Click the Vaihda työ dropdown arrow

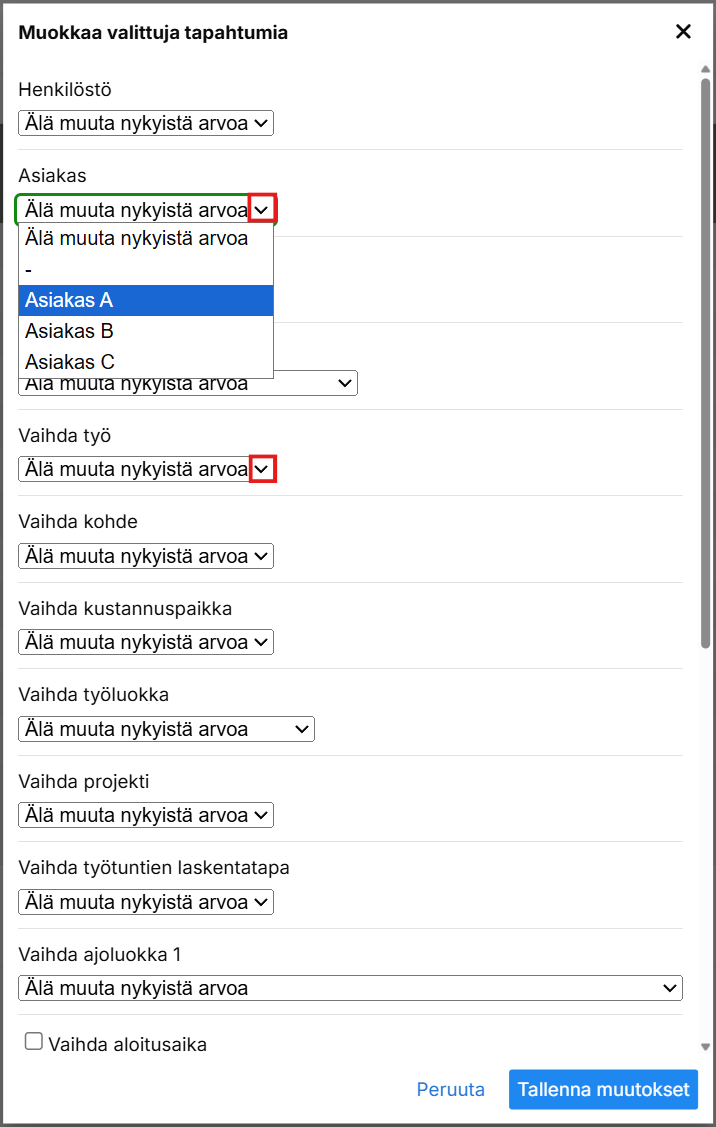(x=262, y=469)
